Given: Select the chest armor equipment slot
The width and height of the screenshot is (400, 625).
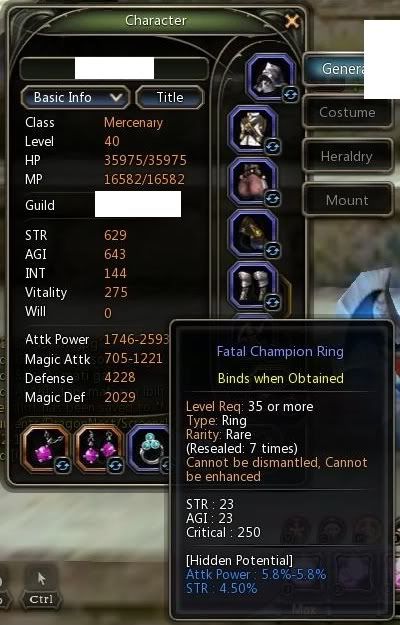Looking at the screenshot, I should coord(252,130).
